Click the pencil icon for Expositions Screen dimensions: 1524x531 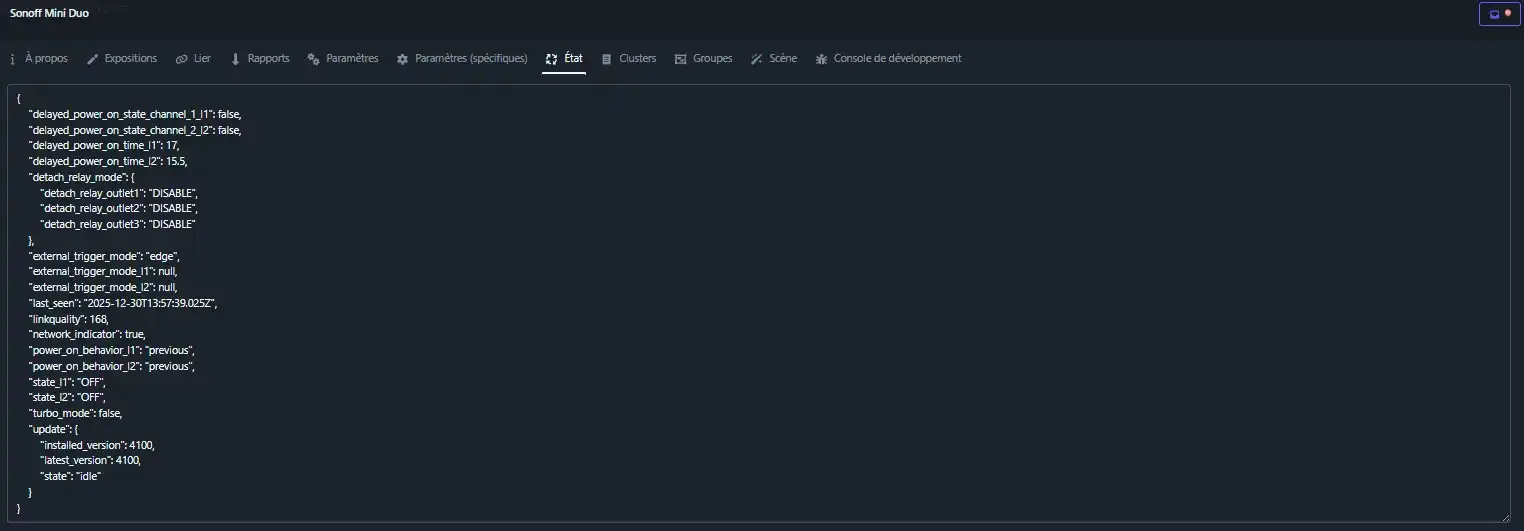point(93,59)
